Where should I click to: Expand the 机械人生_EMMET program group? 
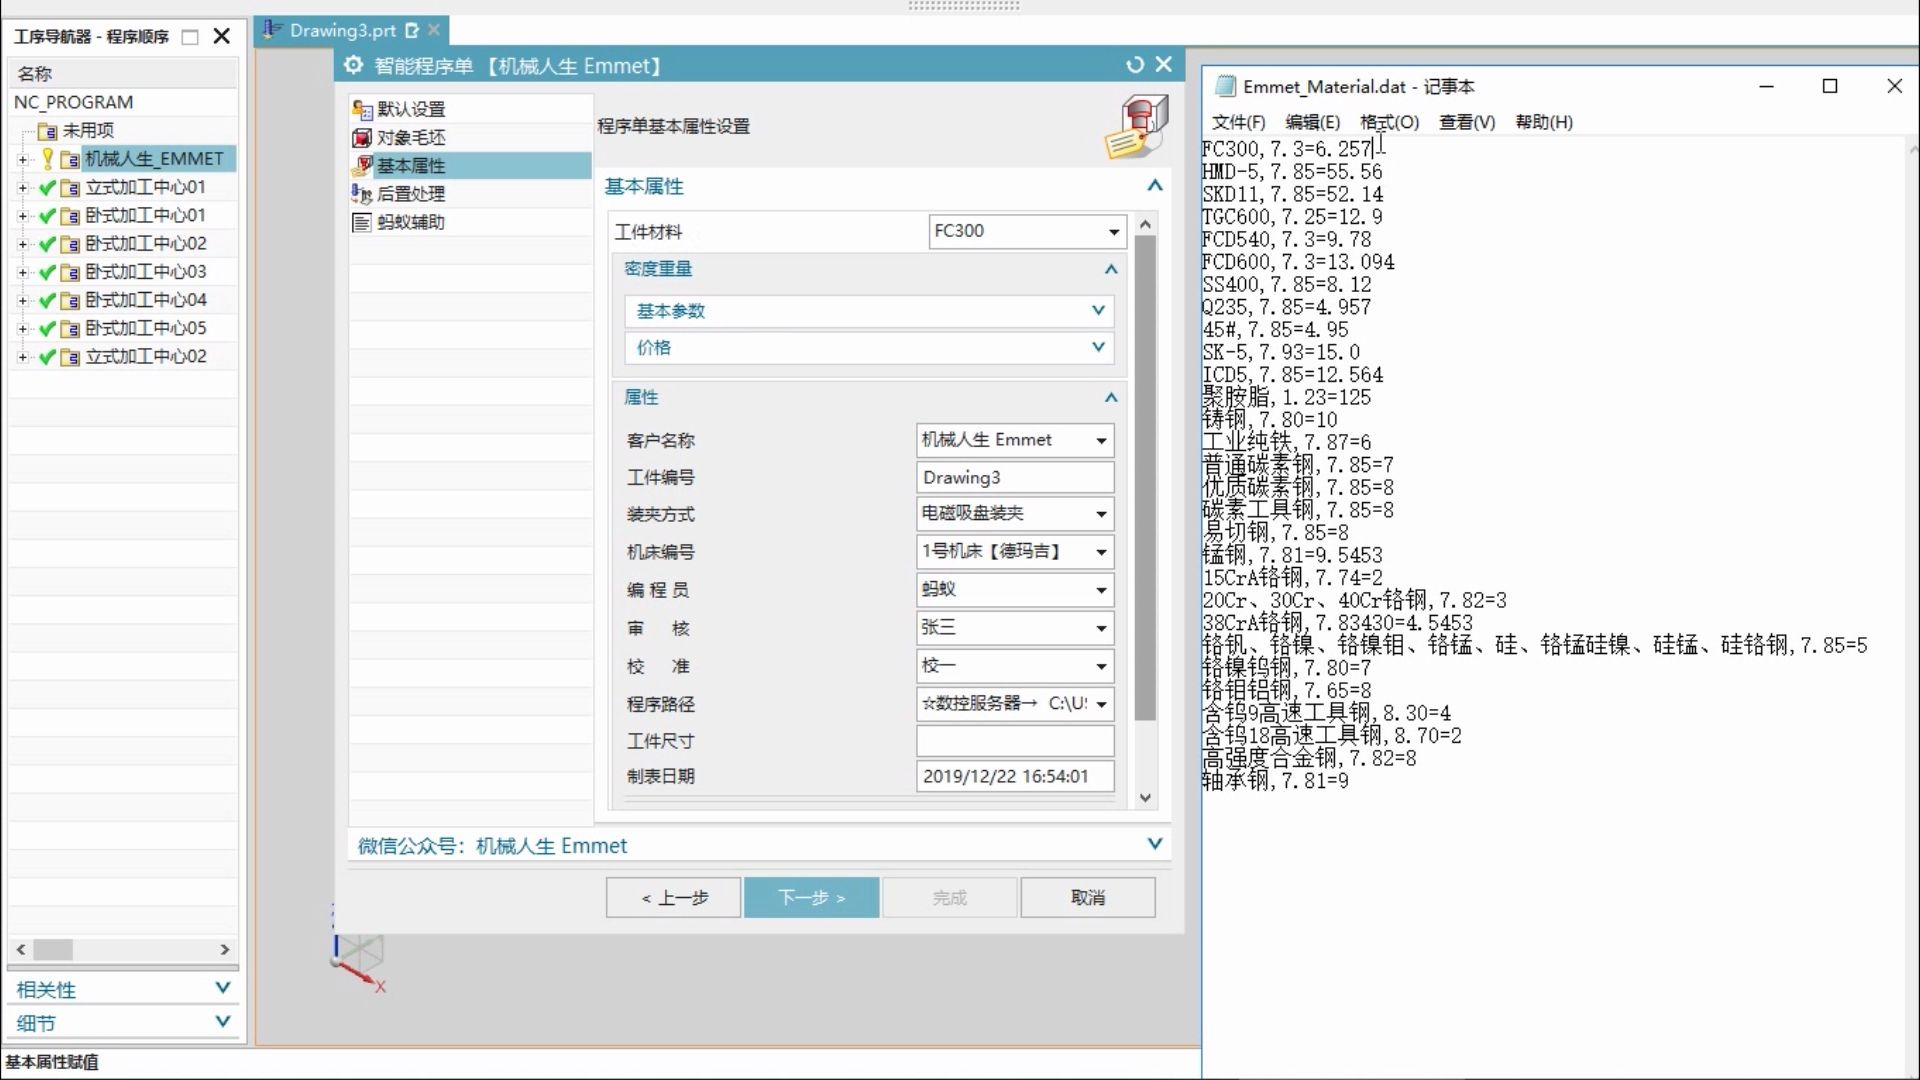(22, 159)
